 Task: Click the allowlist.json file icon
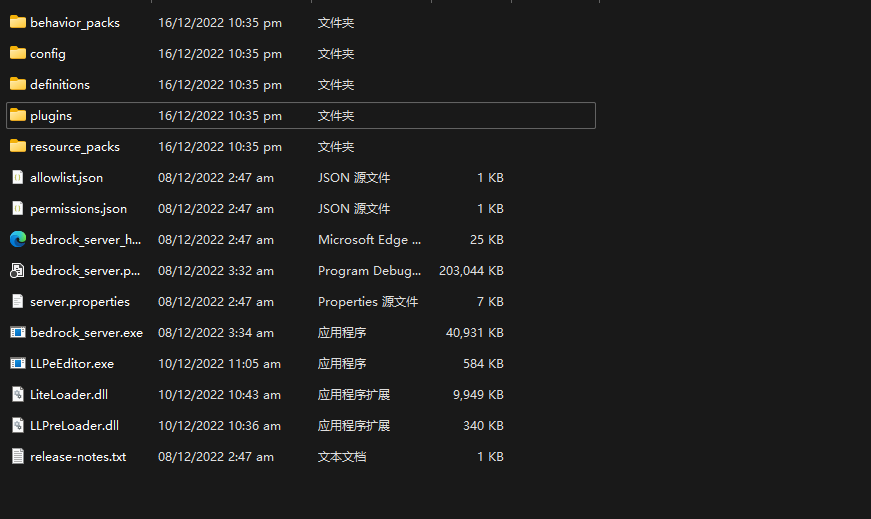pyautogui.click(x=18, y=177)
